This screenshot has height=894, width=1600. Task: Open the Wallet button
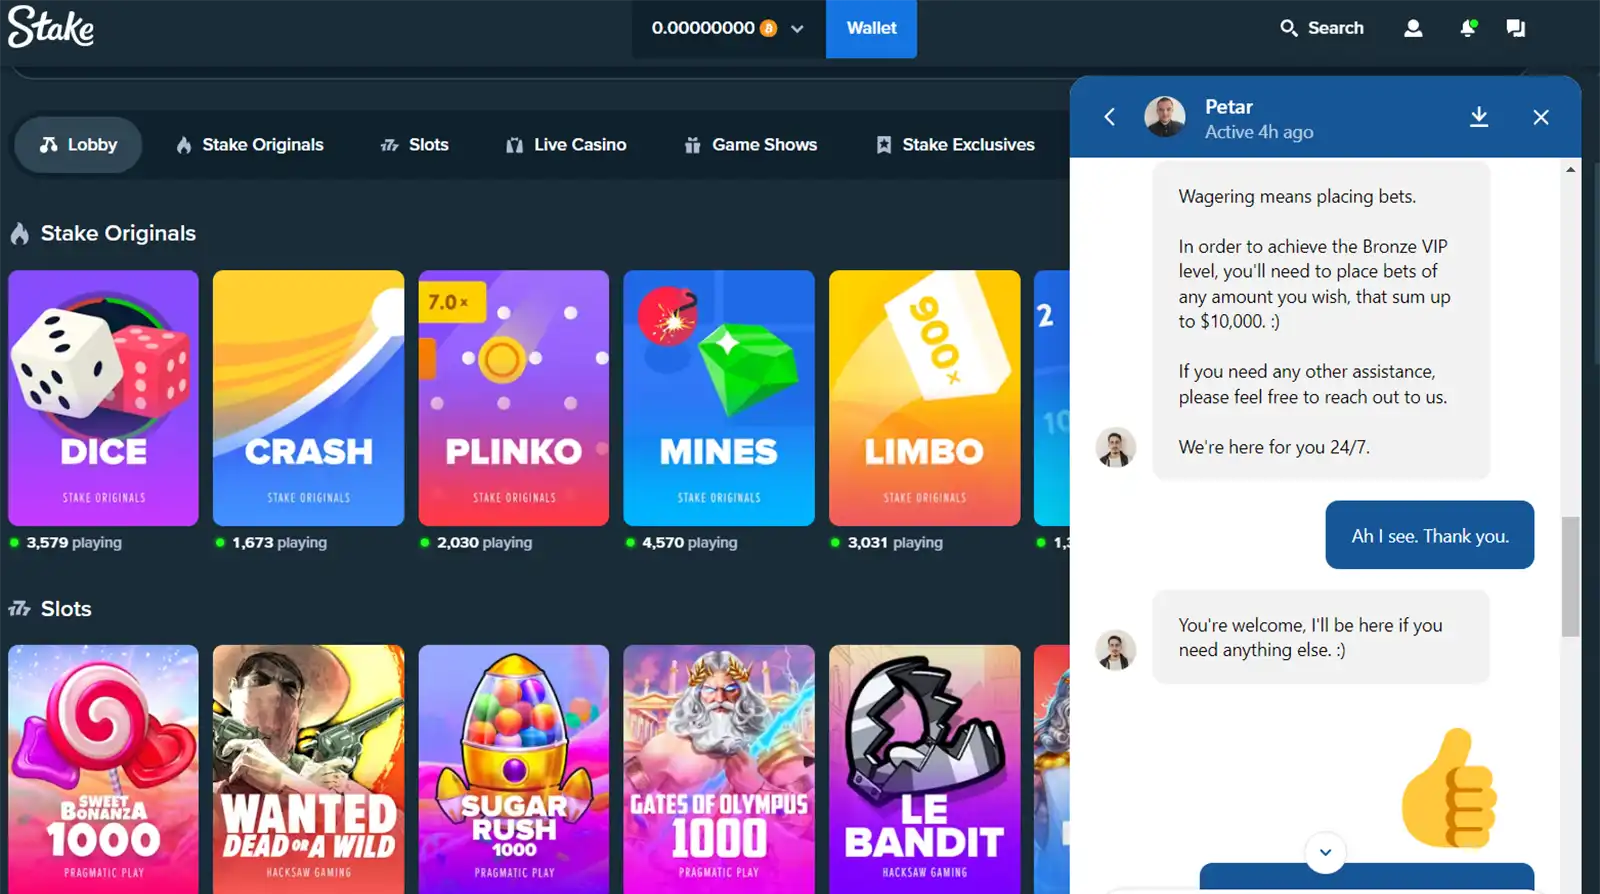point(871,29)
